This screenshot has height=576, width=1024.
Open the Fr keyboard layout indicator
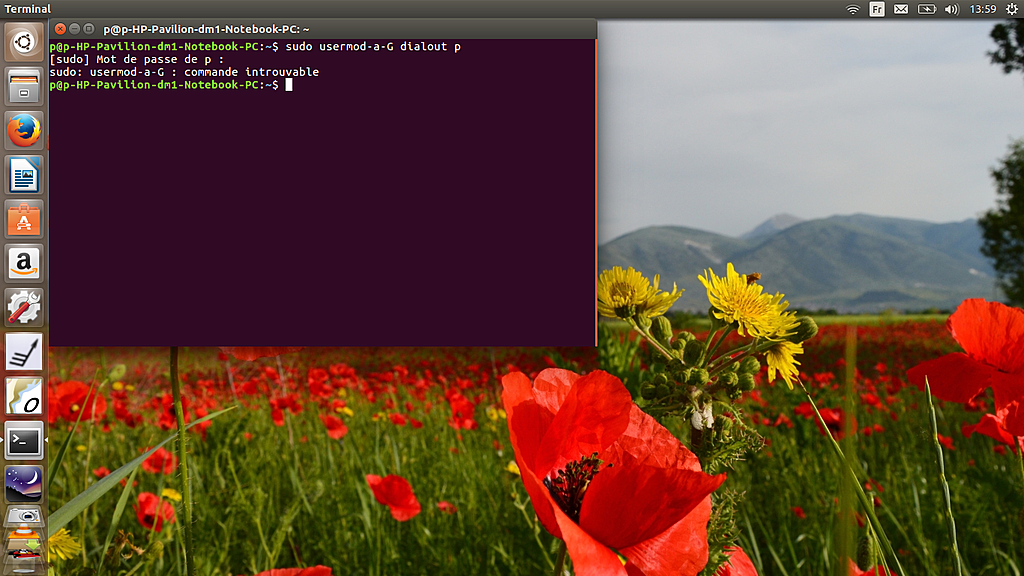pyautogui.click(x=876, y=9)
